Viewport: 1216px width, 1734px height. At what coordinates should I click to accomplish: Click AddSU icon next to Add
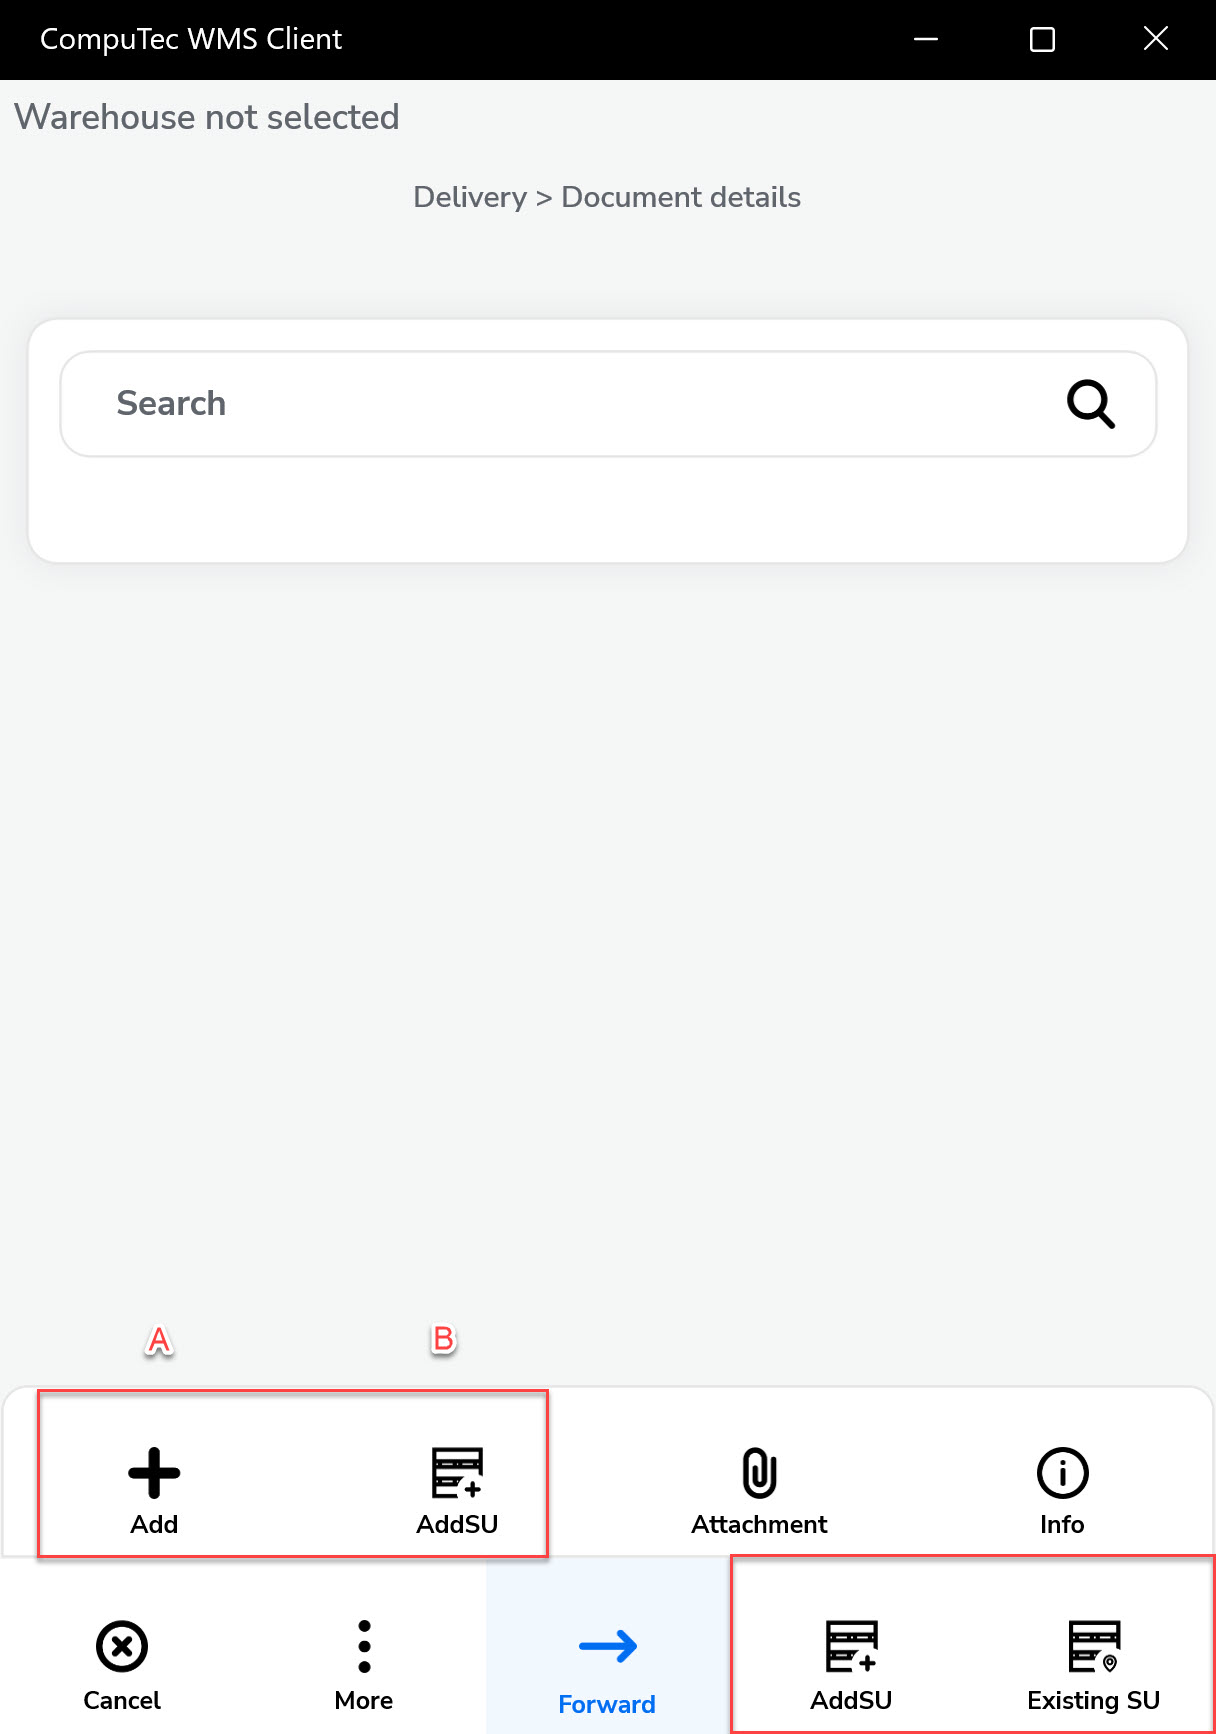(457, 1473)
